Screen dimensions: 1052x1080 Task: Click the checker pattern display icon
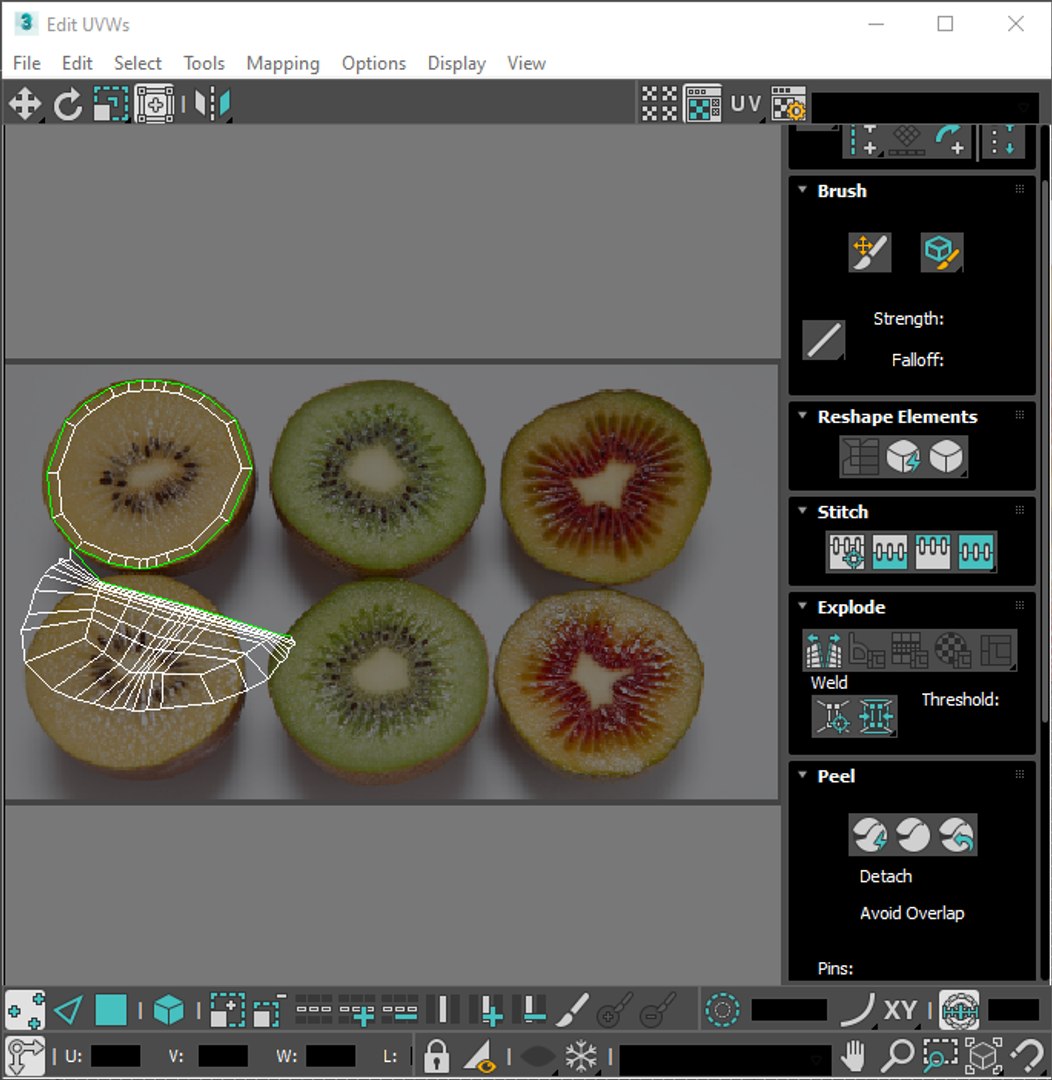[659, 104]
